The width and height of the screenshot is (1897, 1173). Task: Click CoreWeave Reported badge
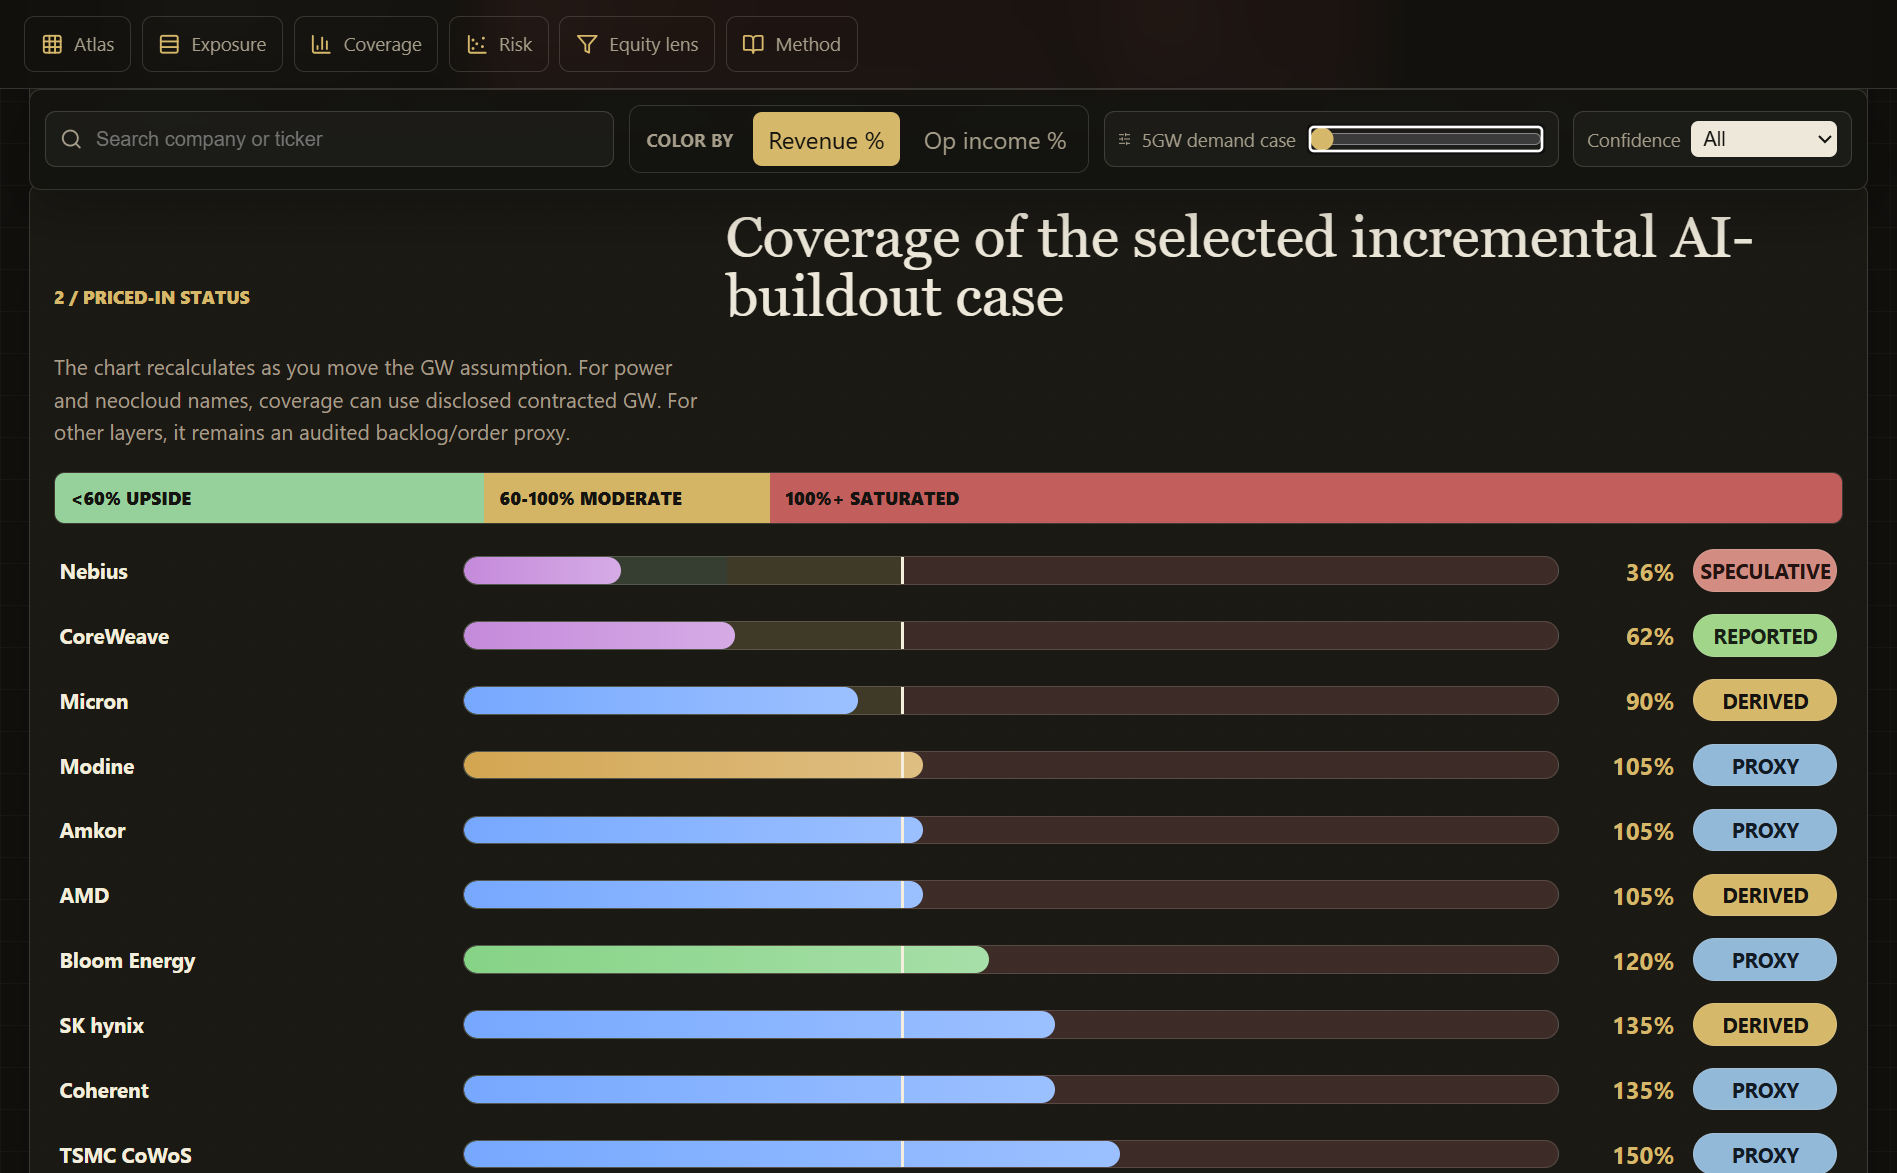pyautogui.click(x=1765, y=636)
